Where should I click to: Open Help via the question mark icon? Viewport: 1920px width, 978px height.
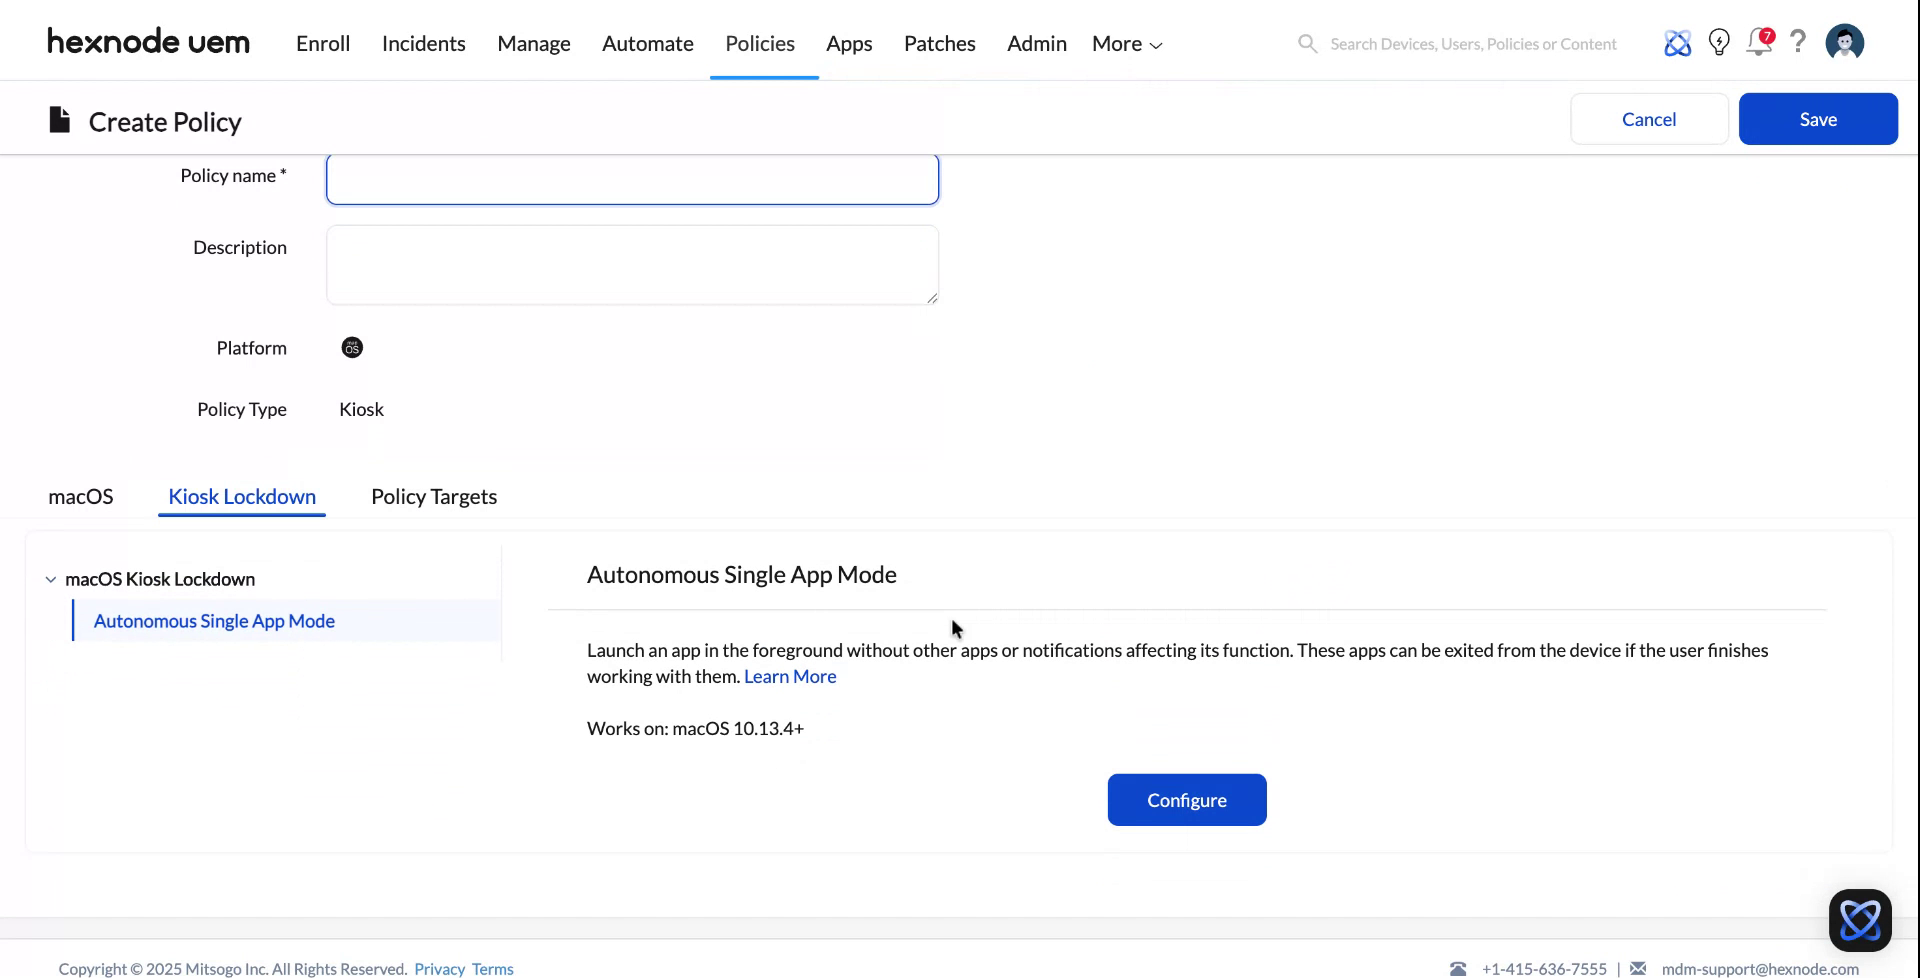[1798, 43]
